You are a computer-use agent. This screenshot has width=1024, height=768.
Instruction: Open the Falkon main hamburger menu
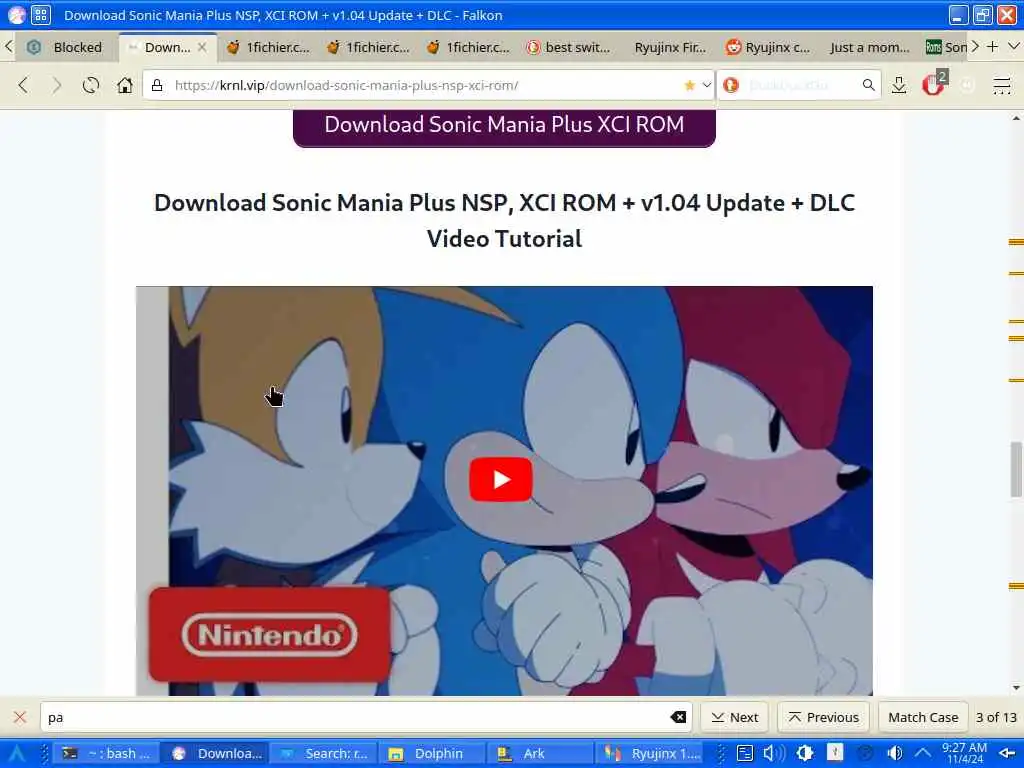point(1001,85)
